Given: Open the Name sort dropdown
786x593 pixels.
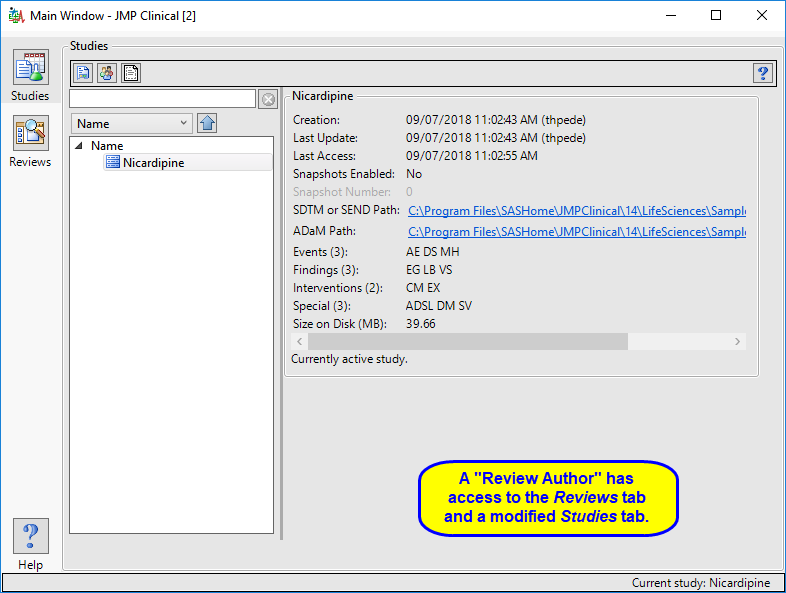Looking at the screenshot, I should 132,123.
